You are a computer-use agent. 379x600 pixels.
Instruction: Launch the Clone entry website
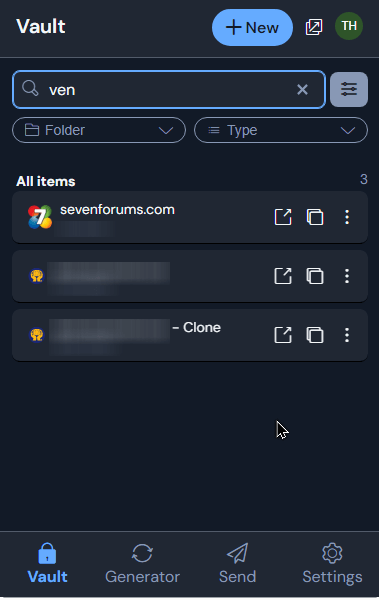(x=283, y=335)
